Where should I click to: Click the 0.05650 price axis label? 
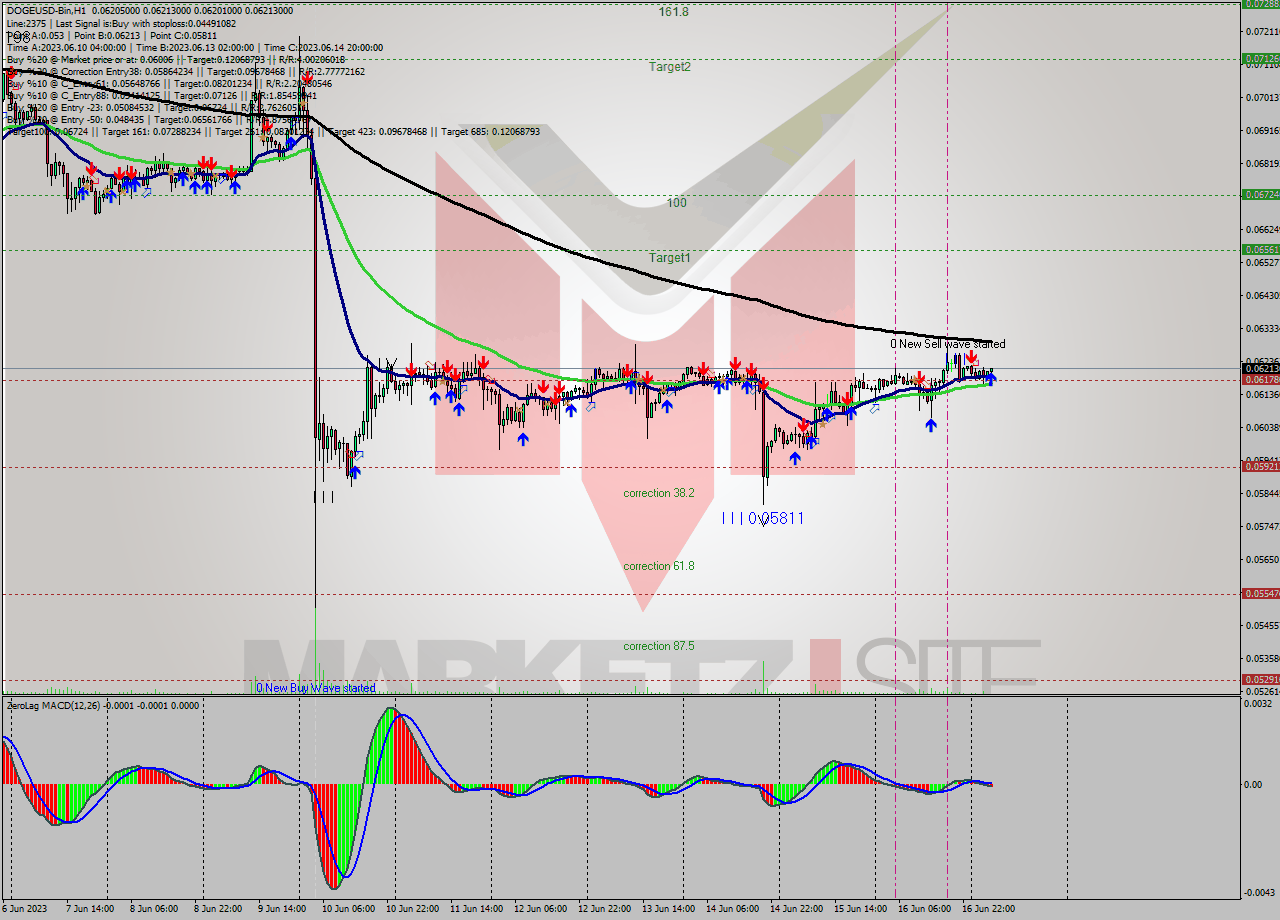(x=1260, y=559)
